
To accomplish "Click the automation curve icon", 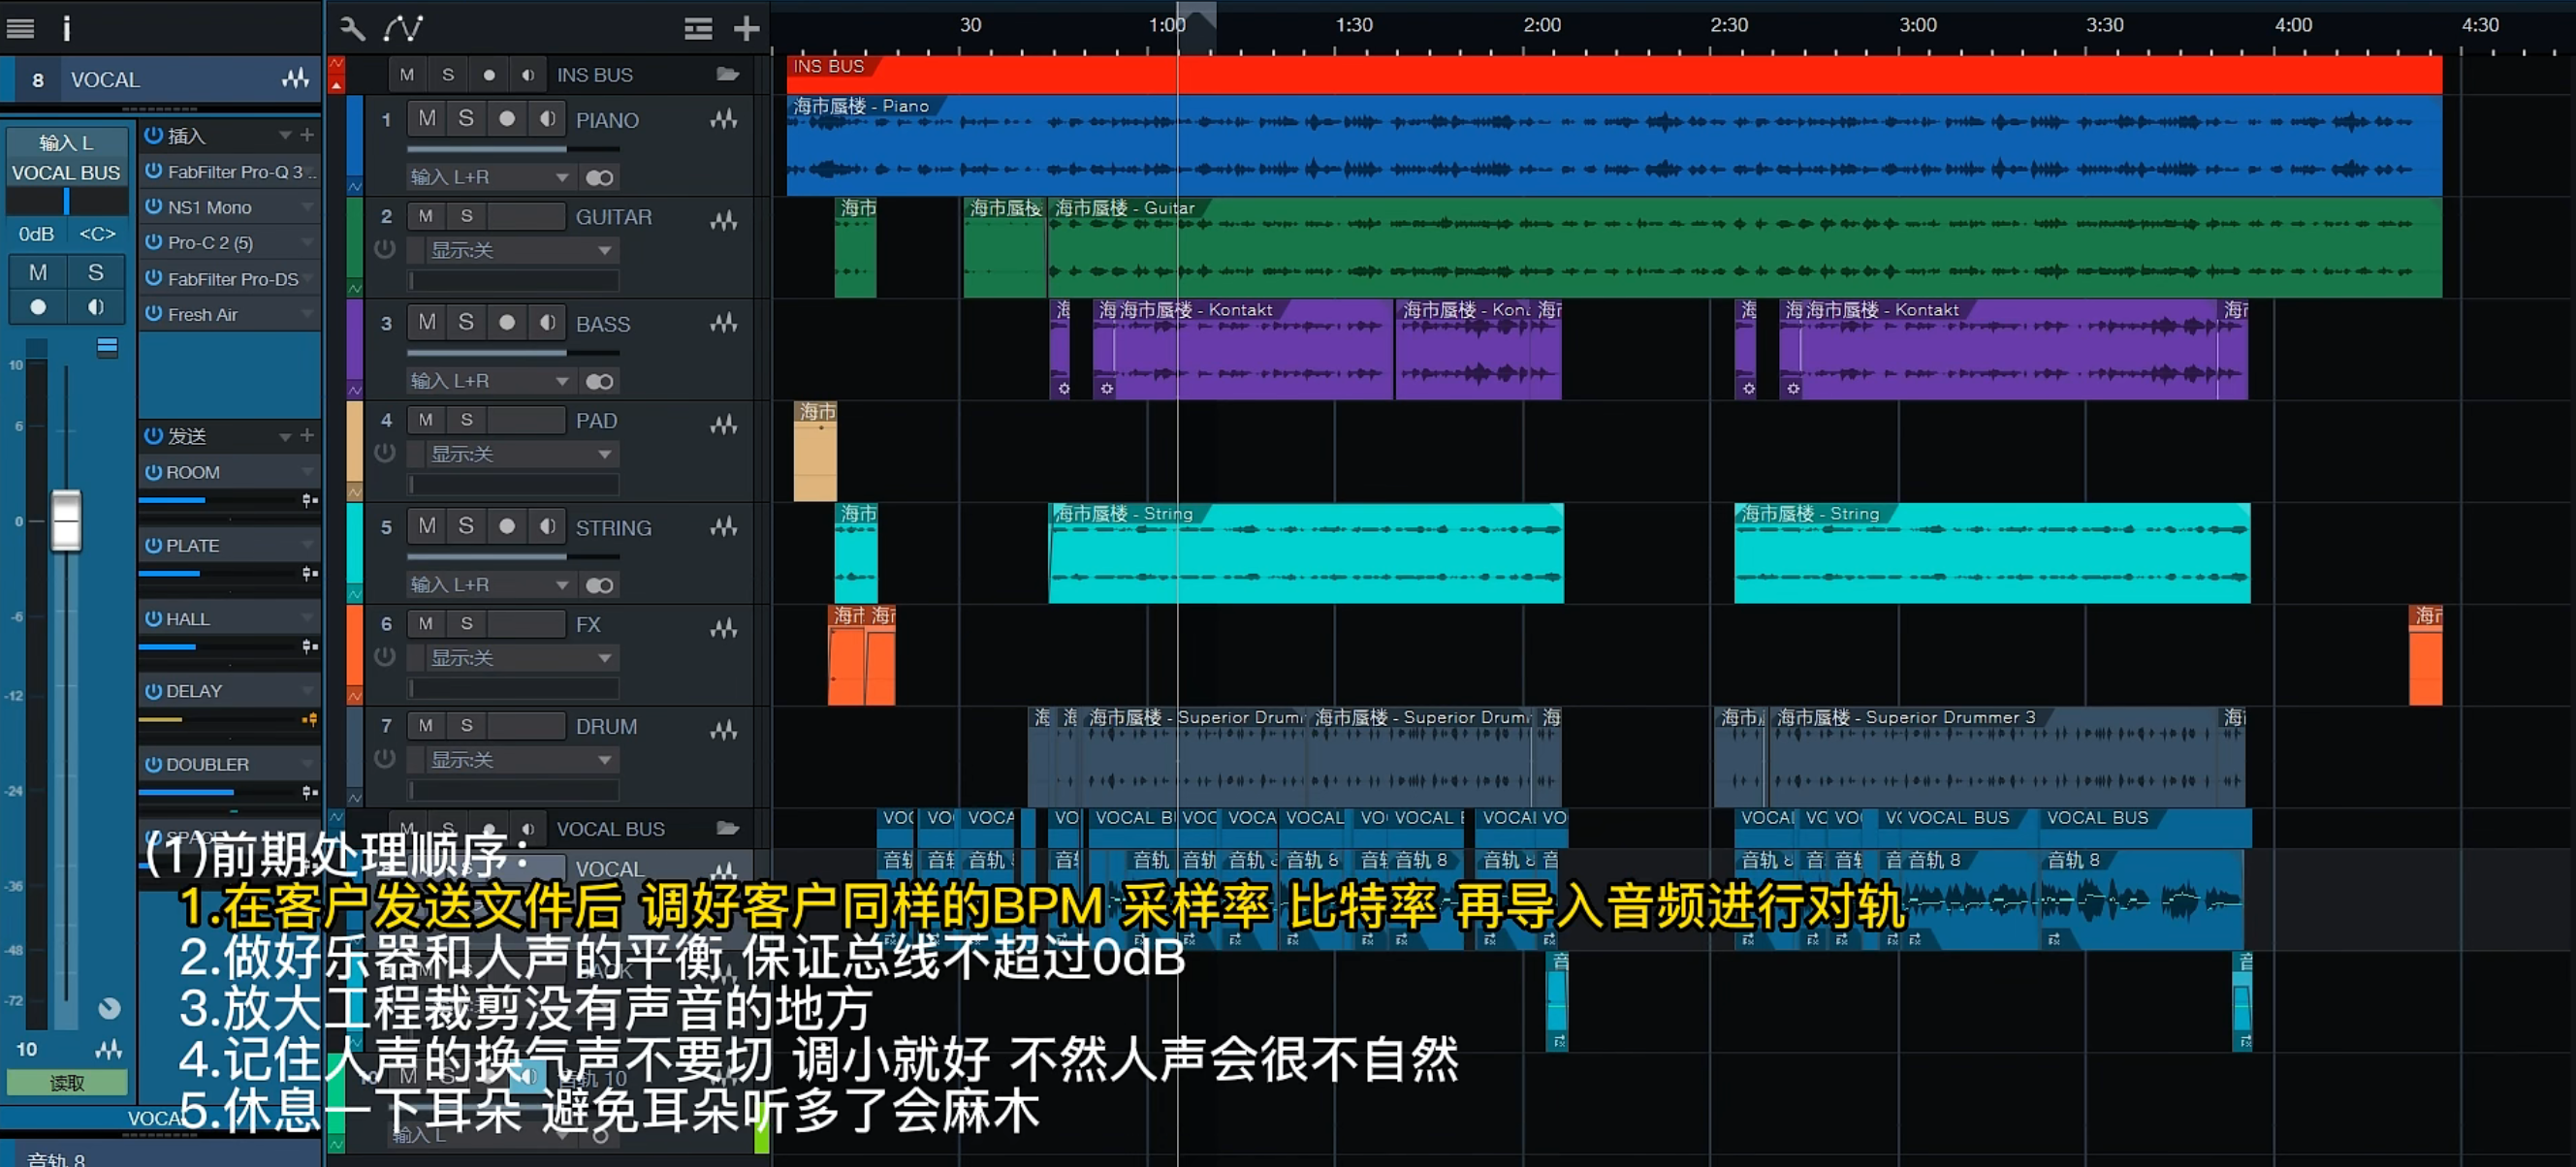I will tap(403, 28).
